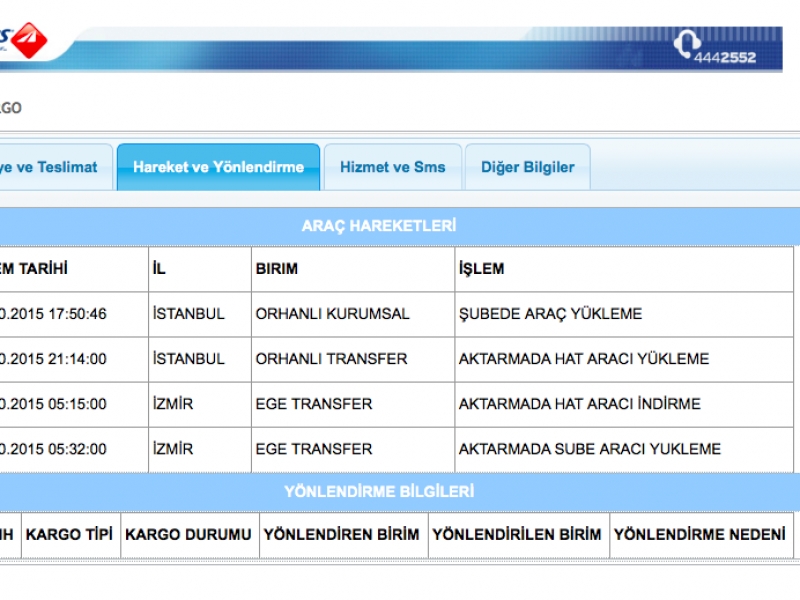Click the KARGO DURUMU column header

click(188, 535)
